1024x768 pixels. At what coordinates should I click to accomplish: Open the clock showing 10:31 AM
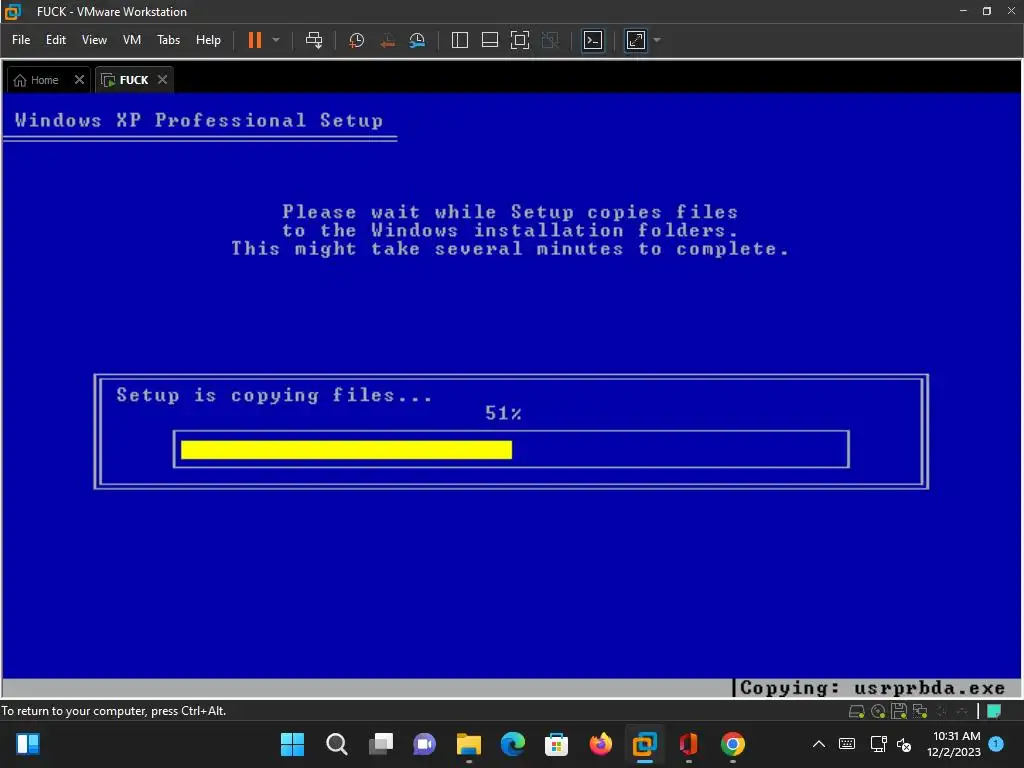coord(954,744)
